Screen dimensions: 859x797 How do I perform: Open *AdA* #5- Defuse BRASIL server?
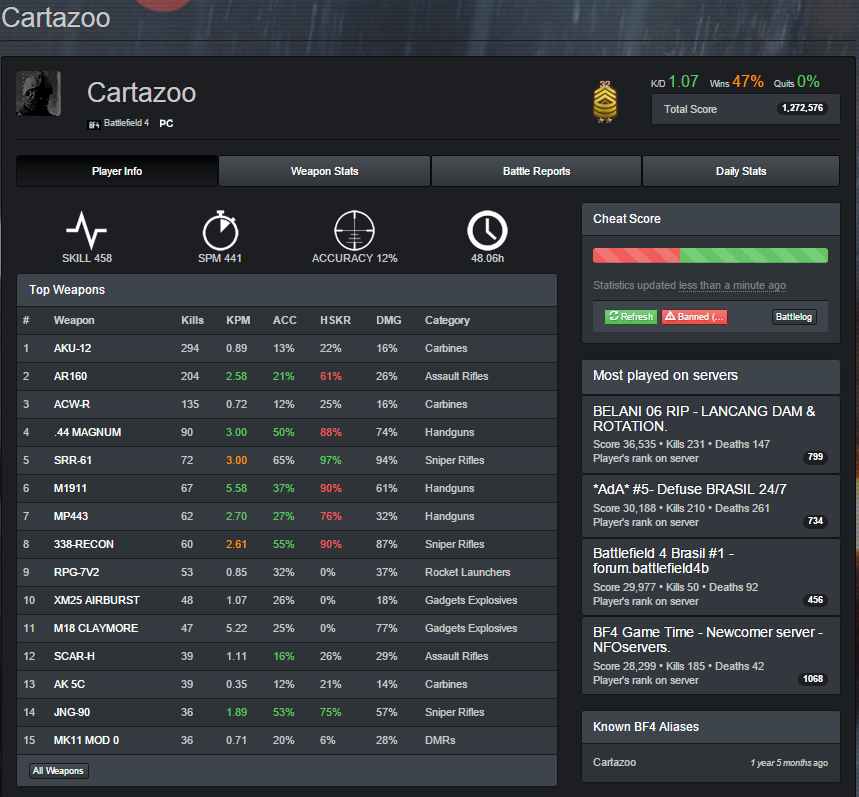(x=711, y=506)
